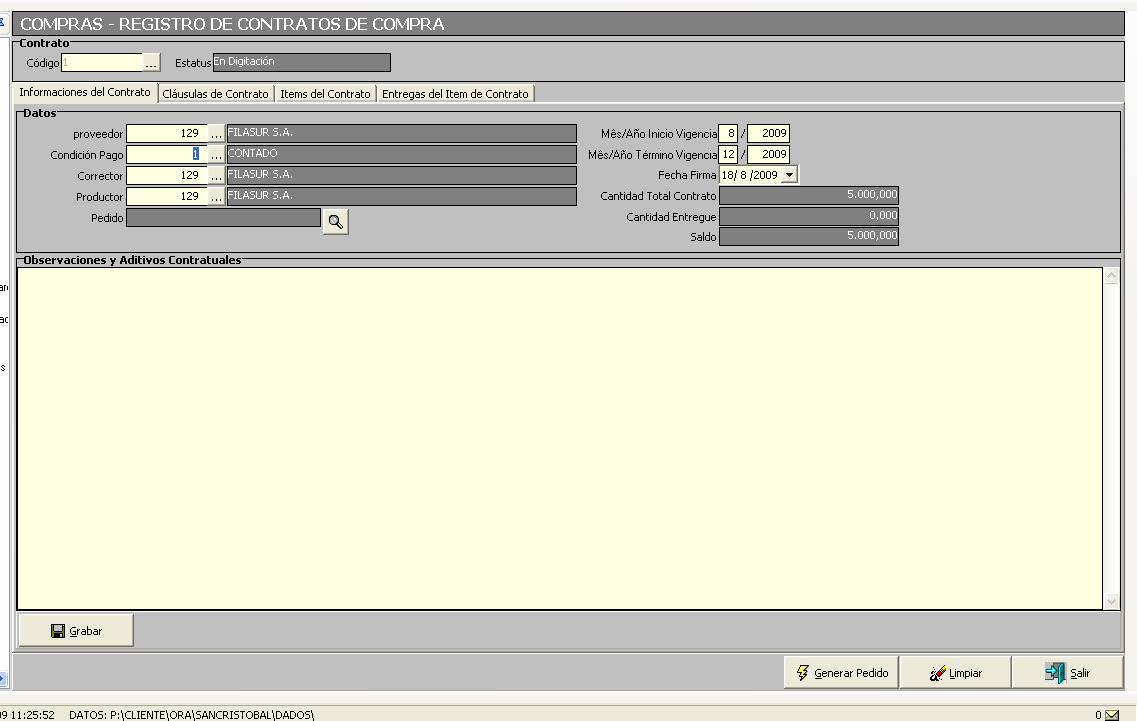The height and width of the screenshot is (721, 1137).
Task: Click the Término Vigencia month field
Action: (728, 155)
